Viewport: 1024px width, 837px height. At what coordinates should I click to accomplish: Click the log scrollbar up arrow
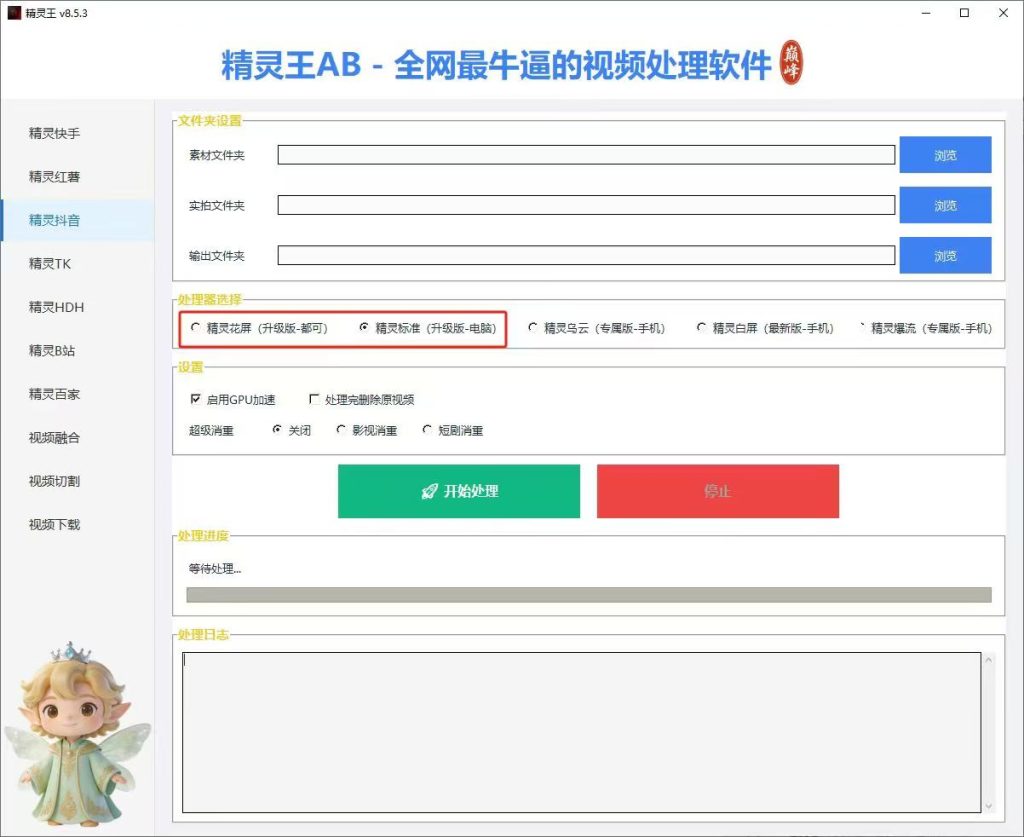[989, 660]
